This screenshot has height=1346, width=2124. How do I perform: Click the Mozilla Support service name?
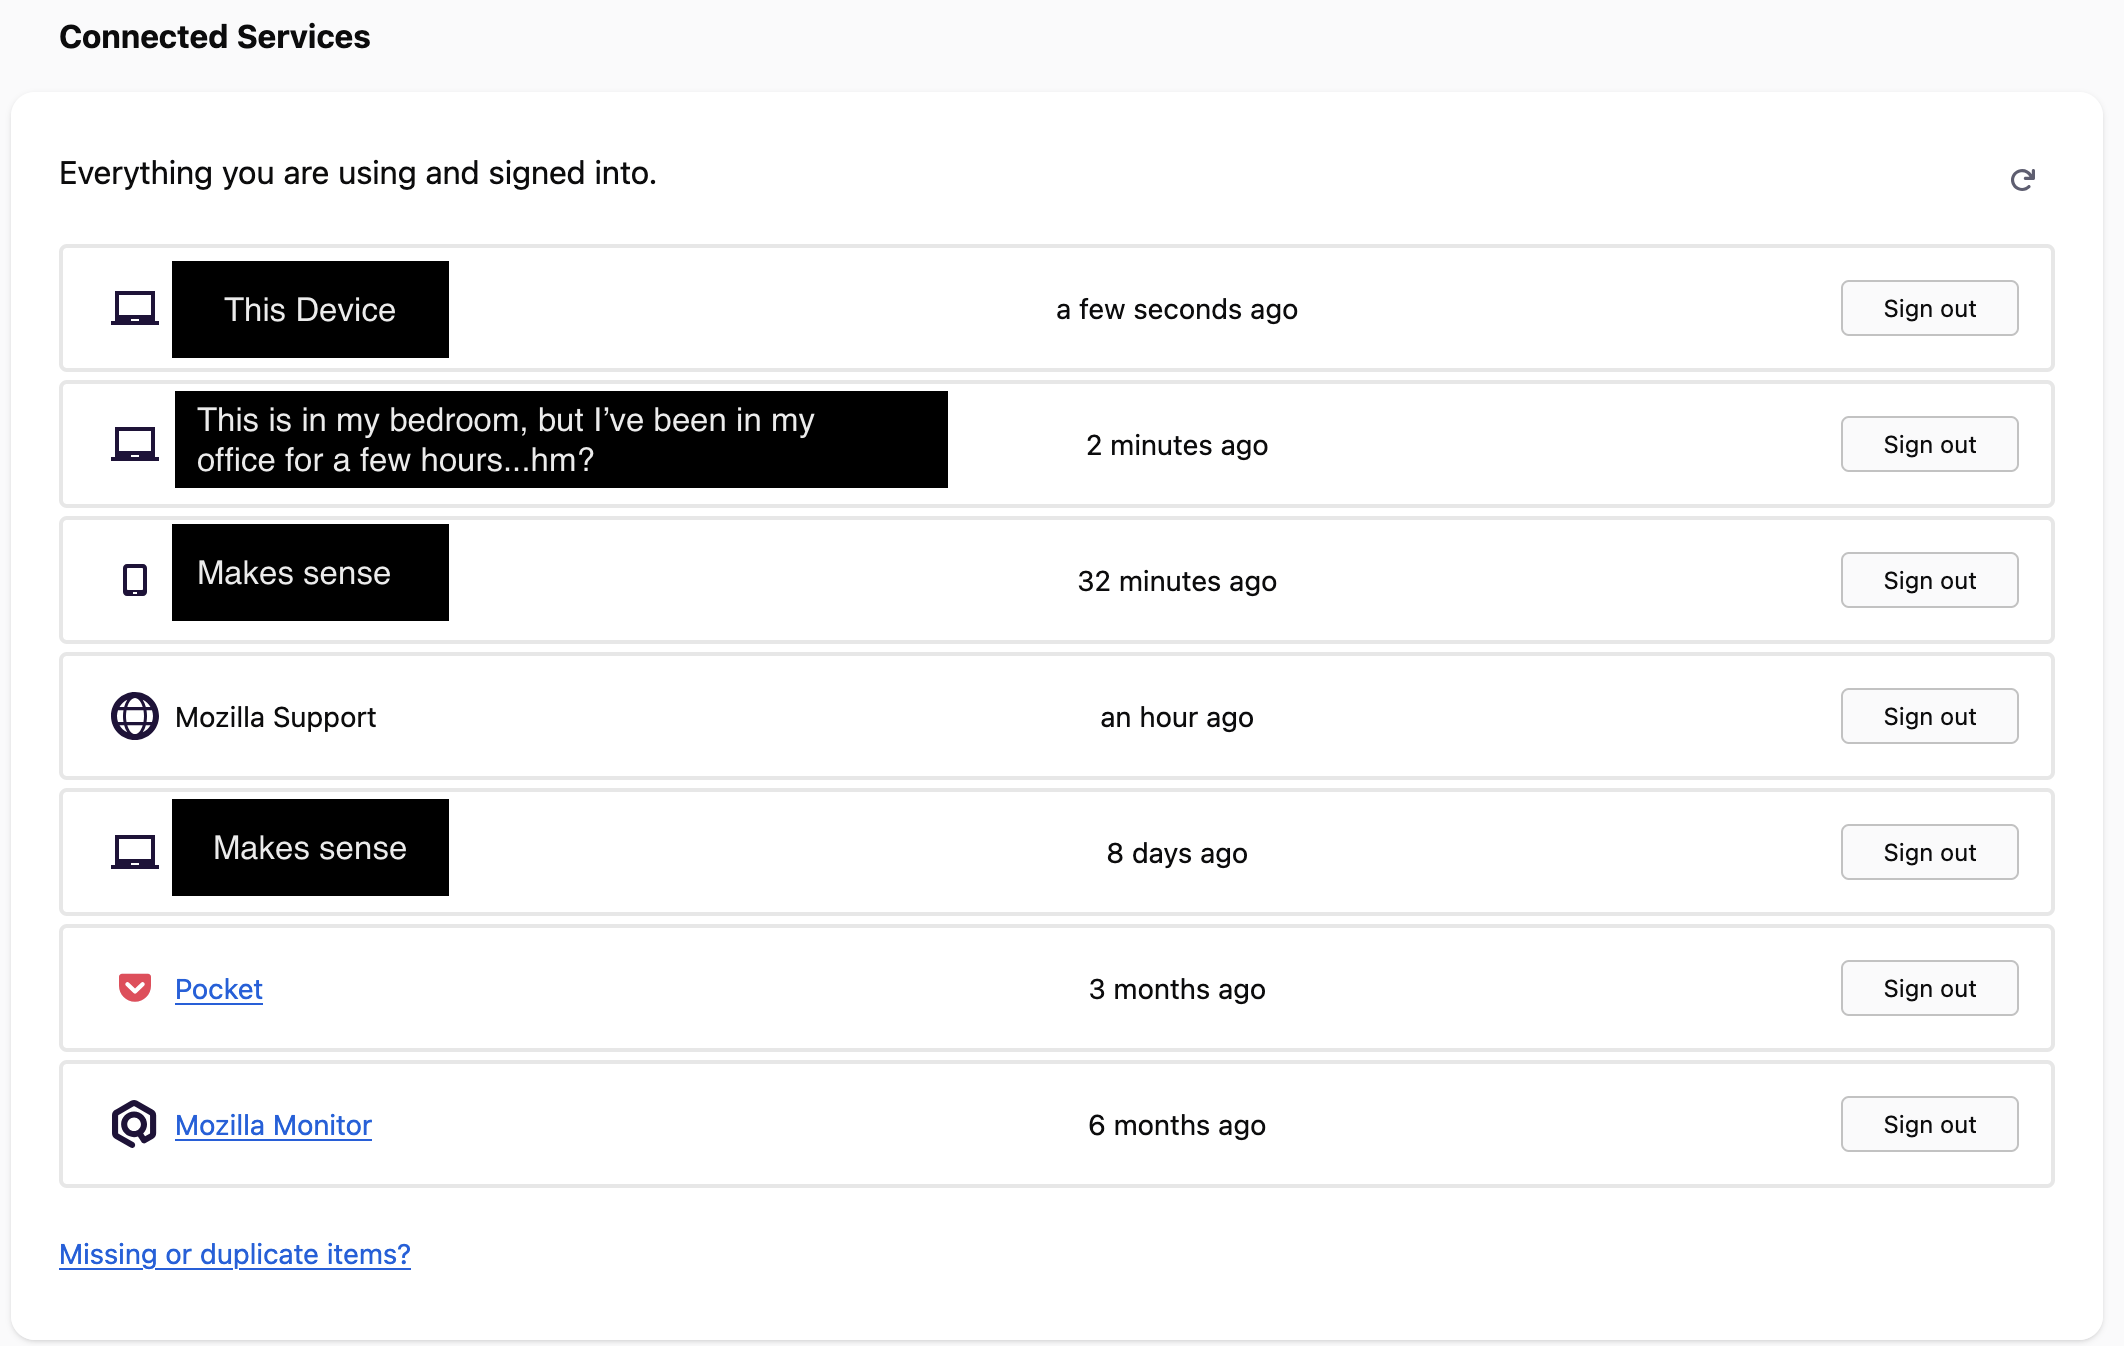(275, 717)
